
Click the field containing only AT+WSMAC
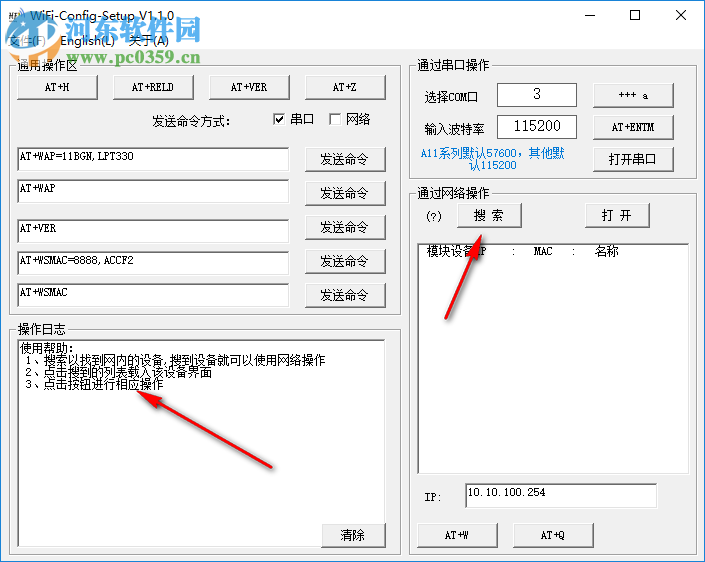tap(153, 295)
